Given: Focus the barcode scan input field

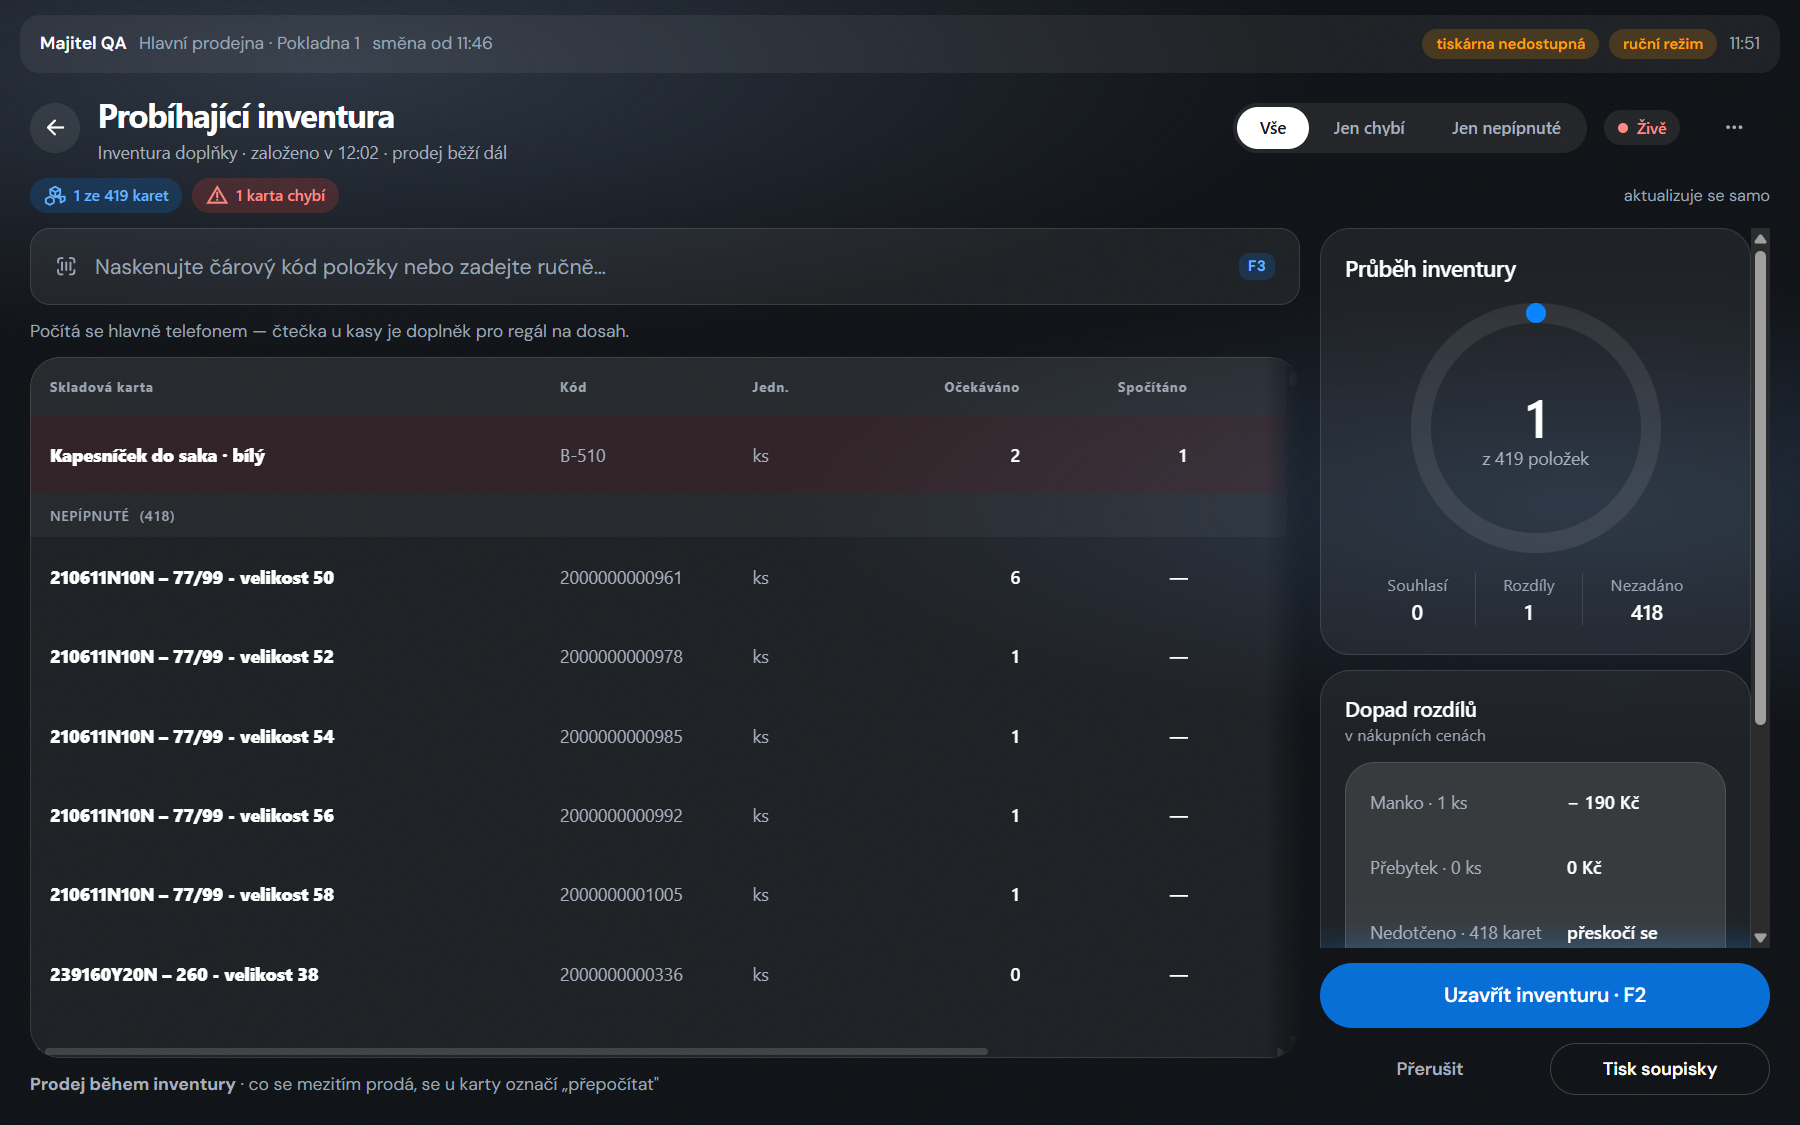Looking at the screenshot, I should coord(665,267).
